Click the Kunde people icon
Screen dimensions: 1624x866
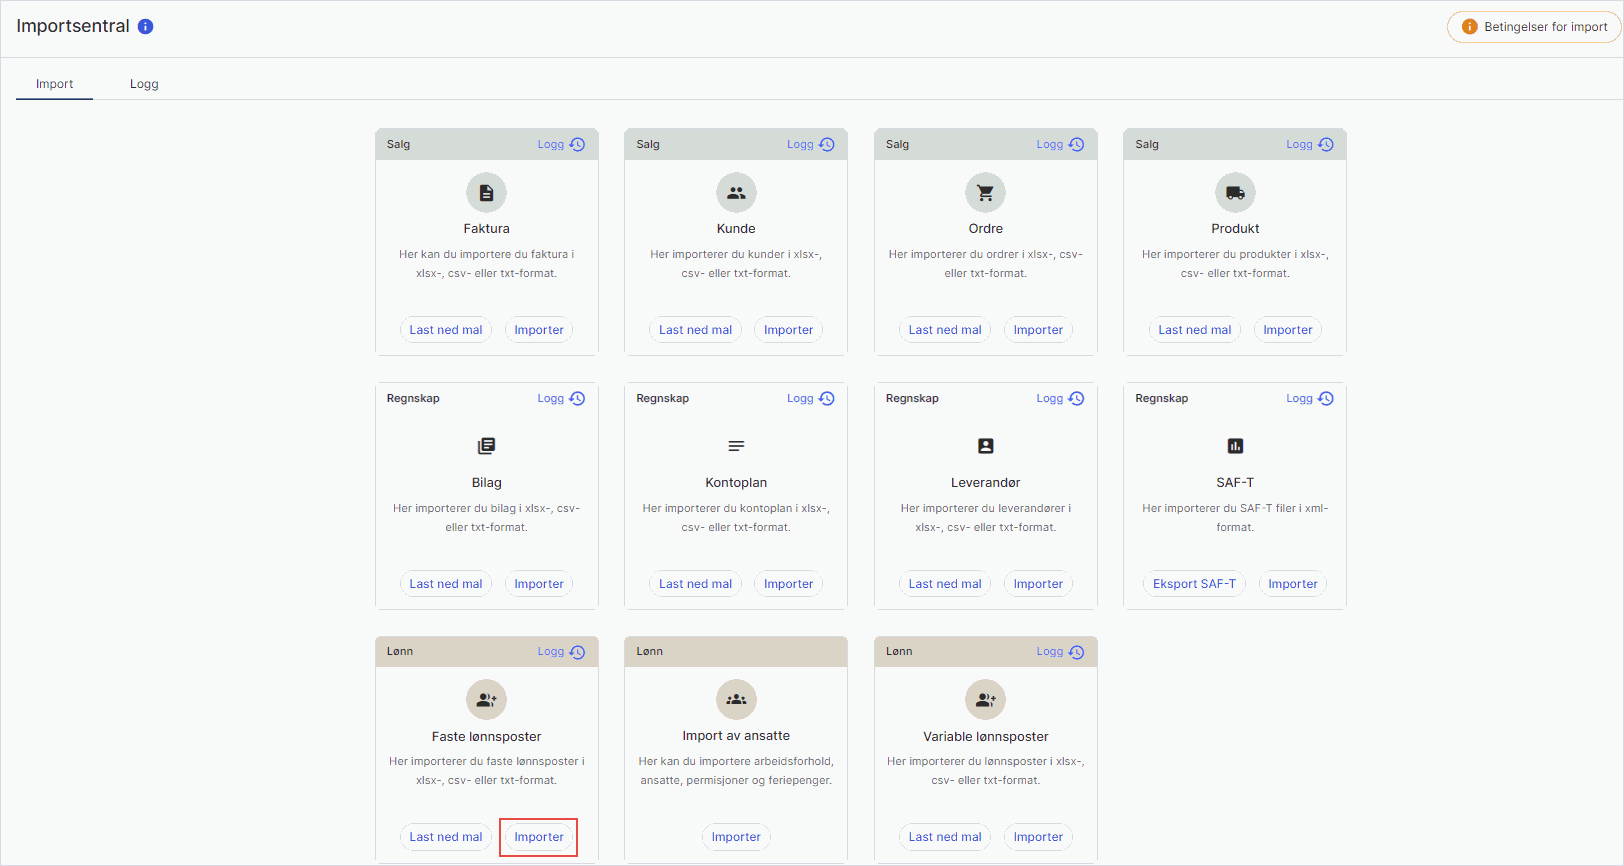pos(736,193)
